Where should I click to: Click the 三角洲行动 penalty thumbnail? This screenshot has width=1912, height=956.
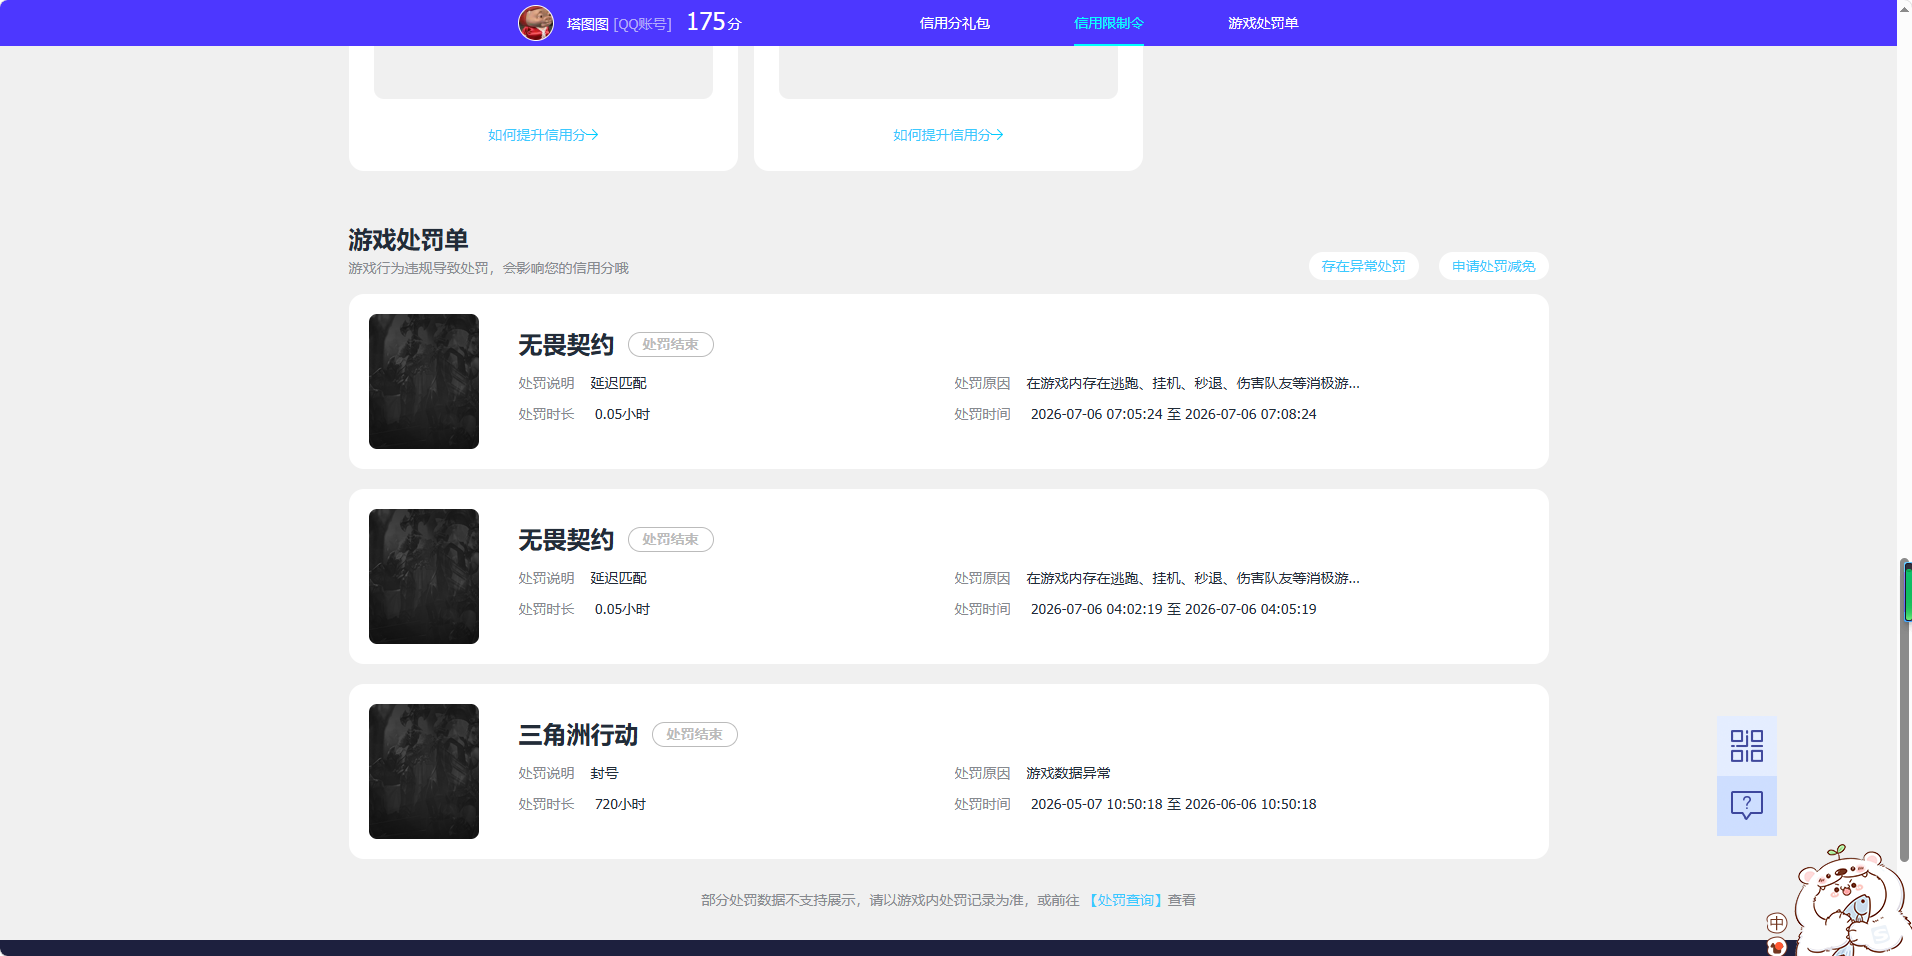pyautogui.click(x=424, y=771)
